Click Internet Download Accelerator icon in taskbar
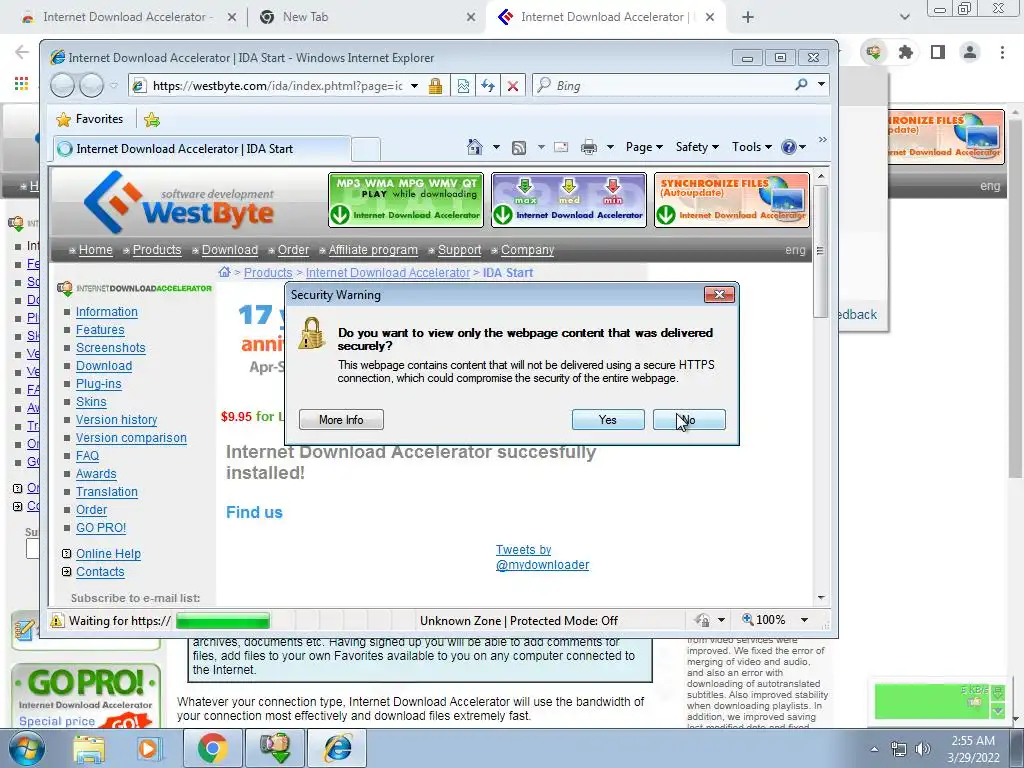 [274, 748]
